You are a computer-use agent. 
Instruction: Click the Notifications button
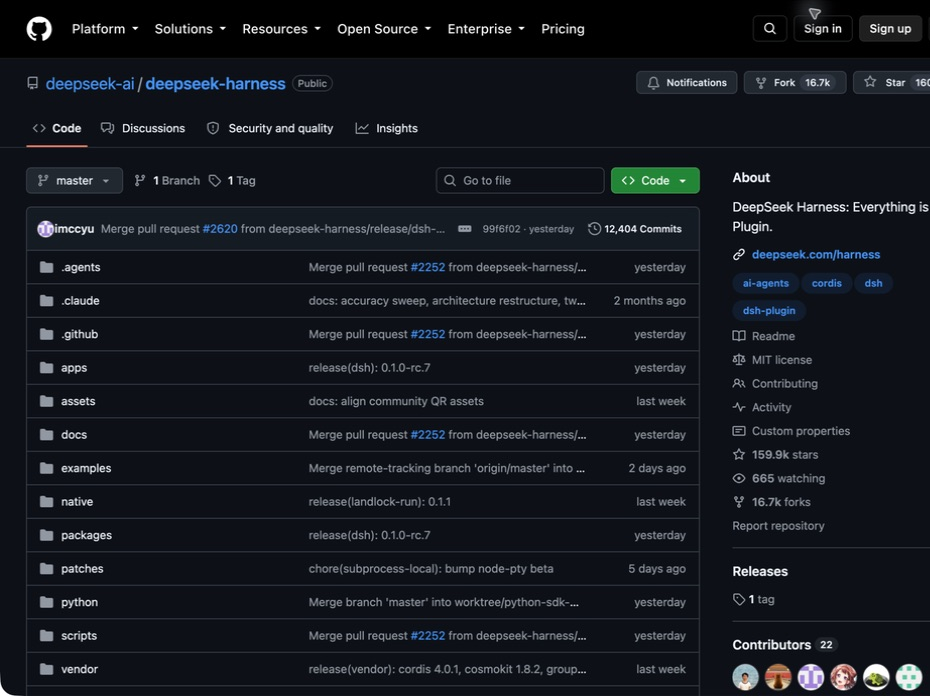[x=686, y=83]
